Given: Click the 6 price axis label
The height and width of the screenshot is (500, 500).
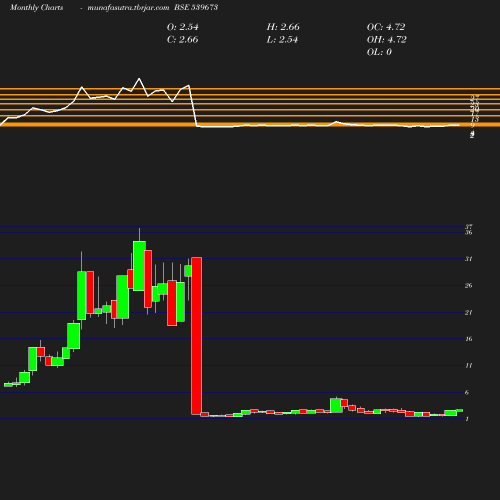Looking at the screenshot, I should [467, 392].
